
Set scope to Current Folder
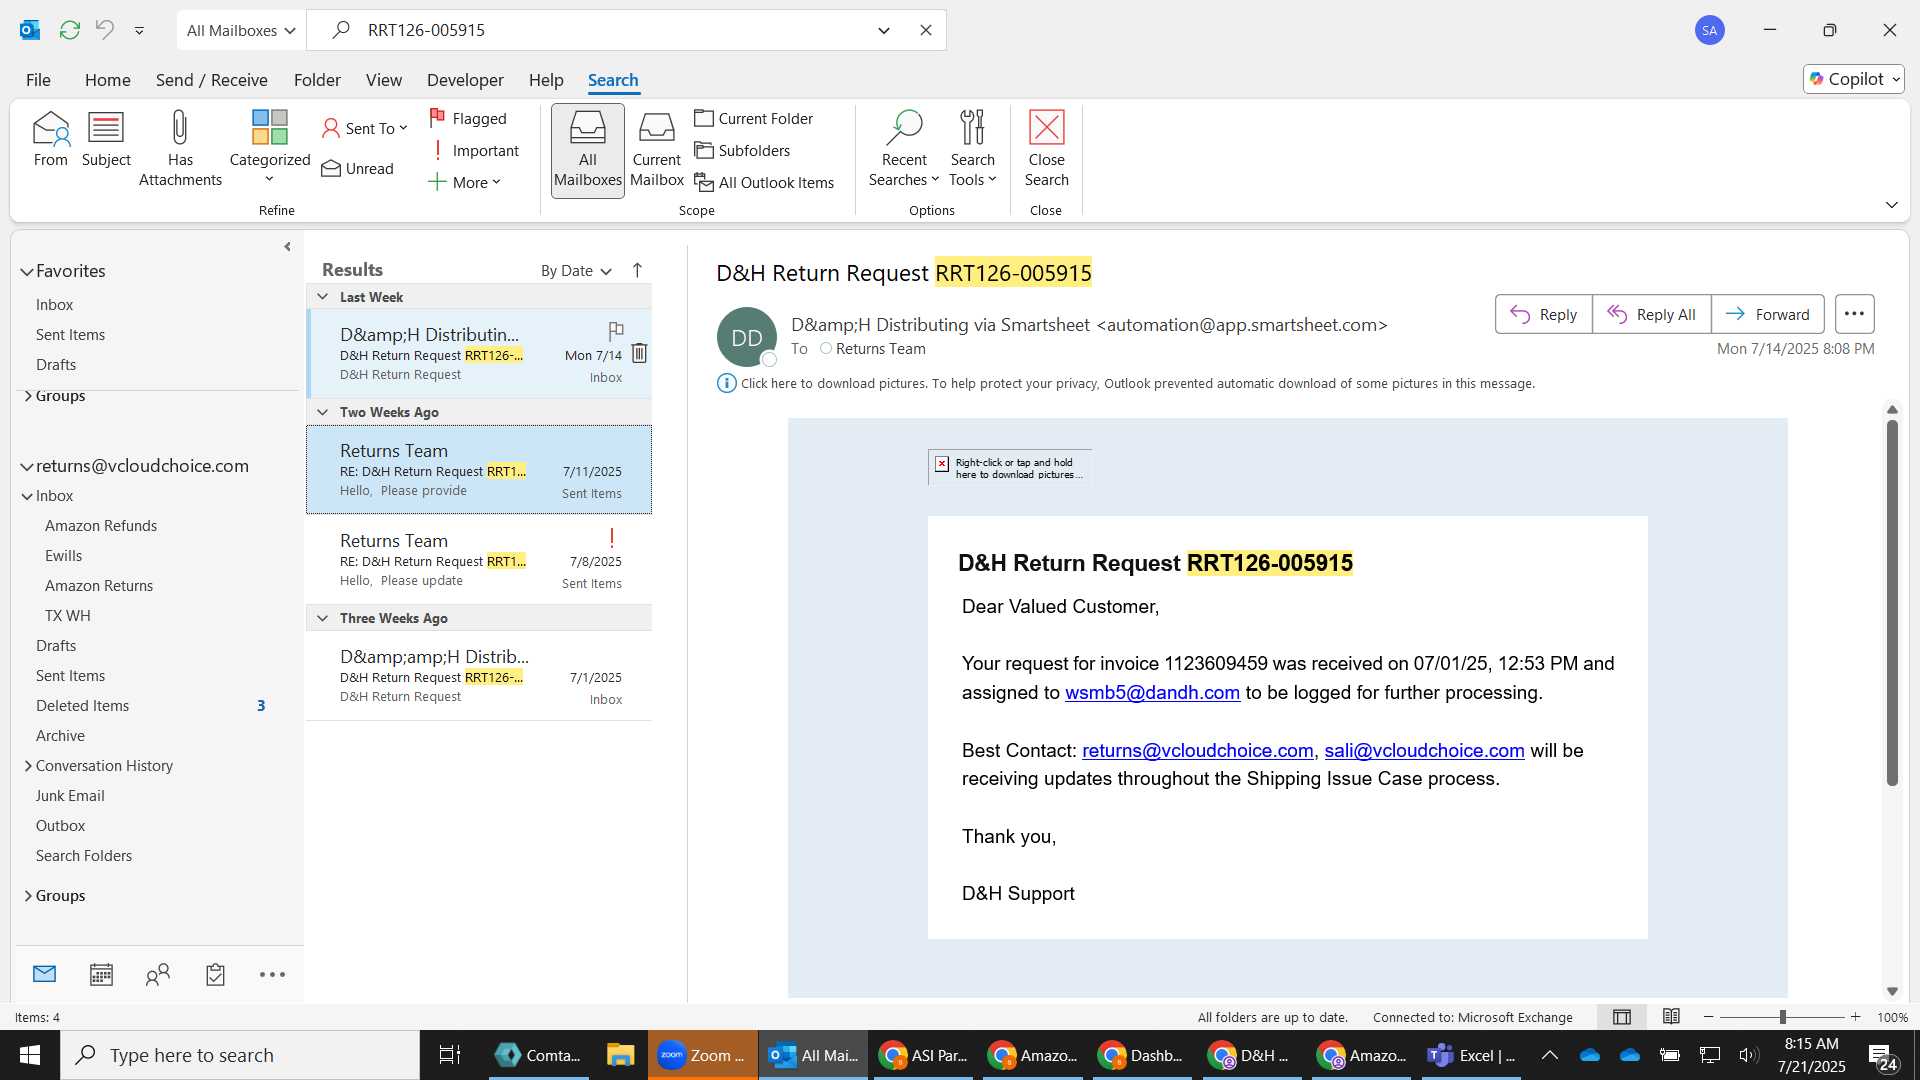(754, 118)
